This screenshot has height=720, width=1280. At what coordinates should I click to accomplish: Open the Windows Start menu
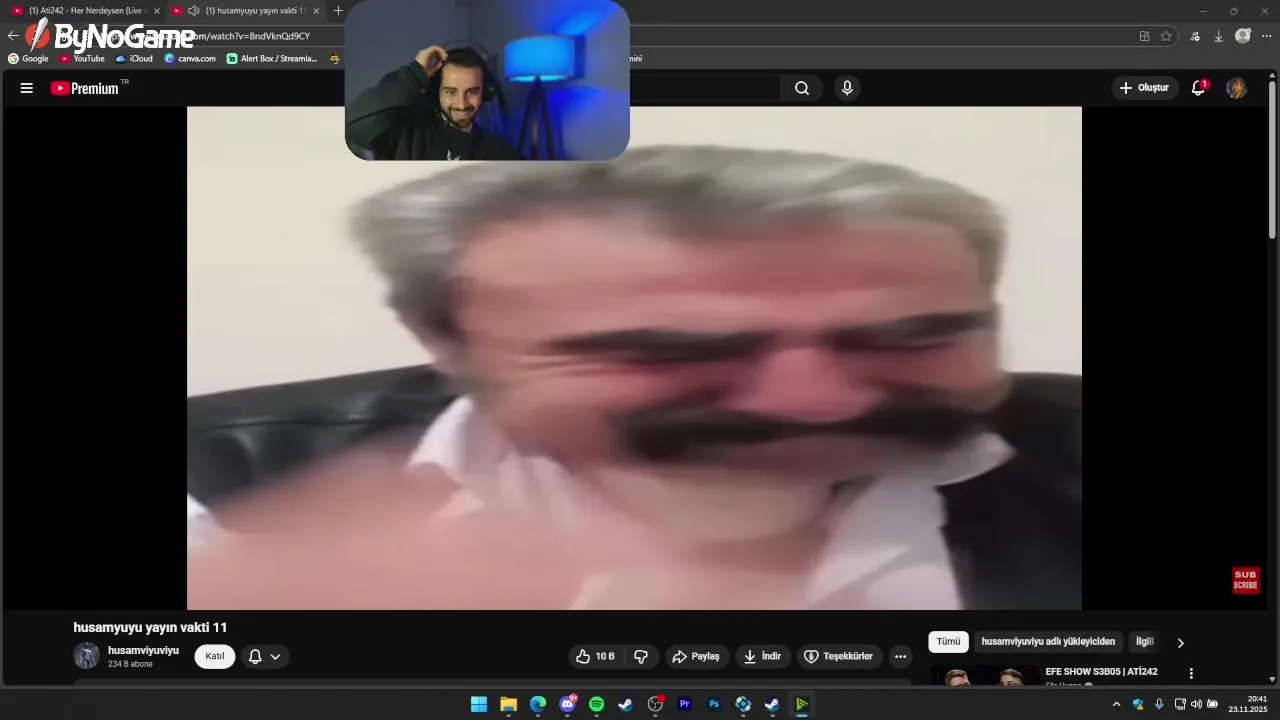(x=479, y=704)
